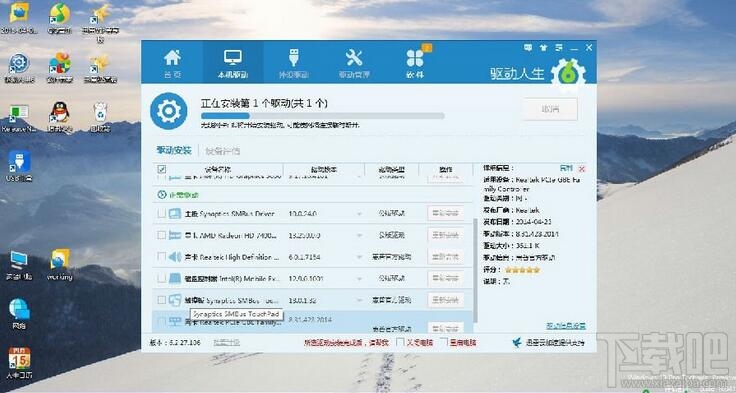Toggle the select-all checkbox in table header
Image resolution: width=736 pixels, height=393 pixels.
point(161,169)
